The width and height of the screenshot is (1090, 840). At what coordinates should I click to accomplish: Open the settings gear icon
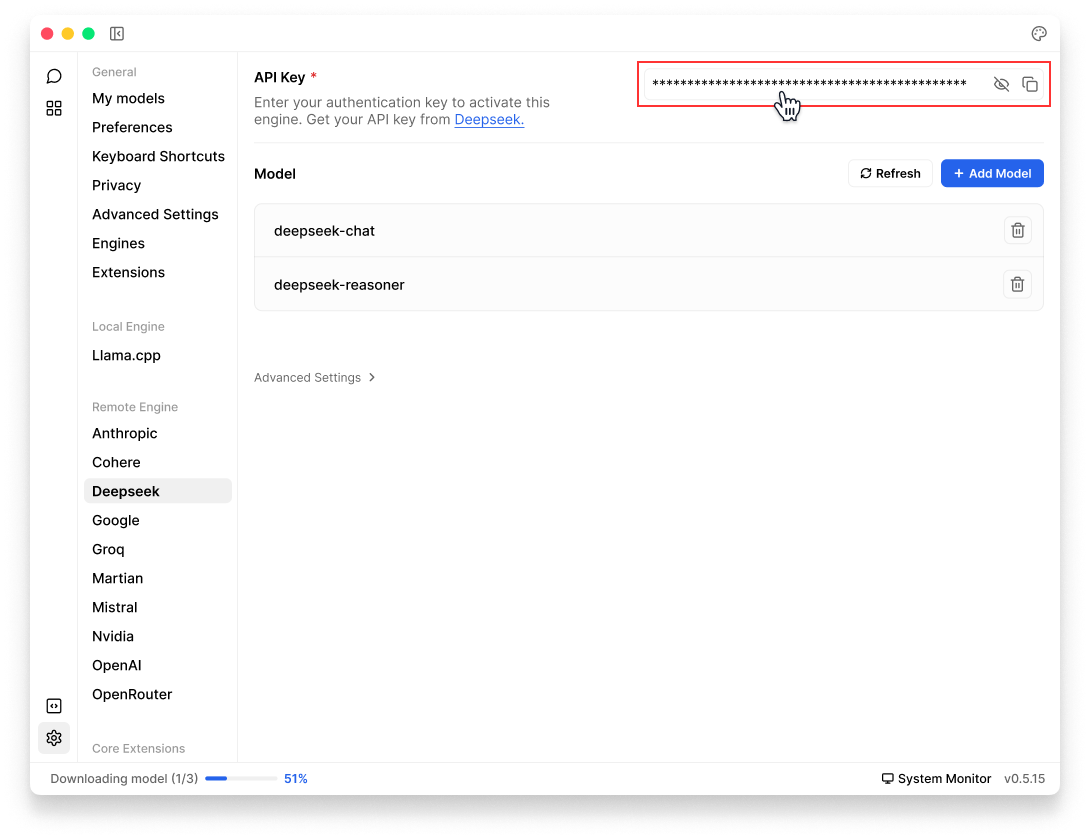pos(54,738)
